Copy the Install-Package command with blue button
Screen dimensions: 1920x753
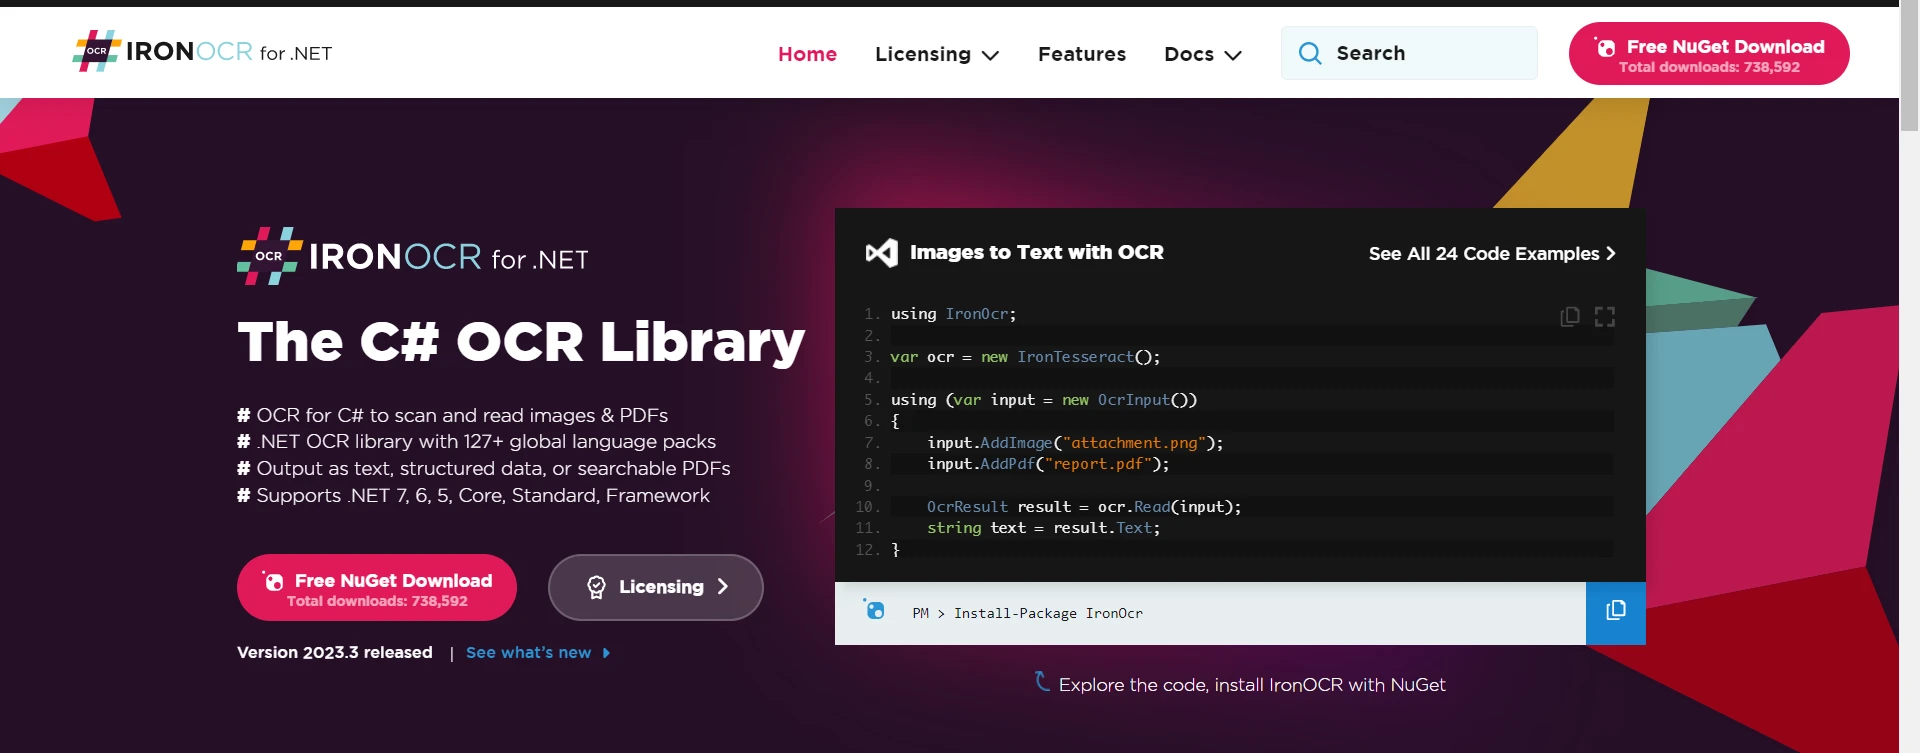1615,612
